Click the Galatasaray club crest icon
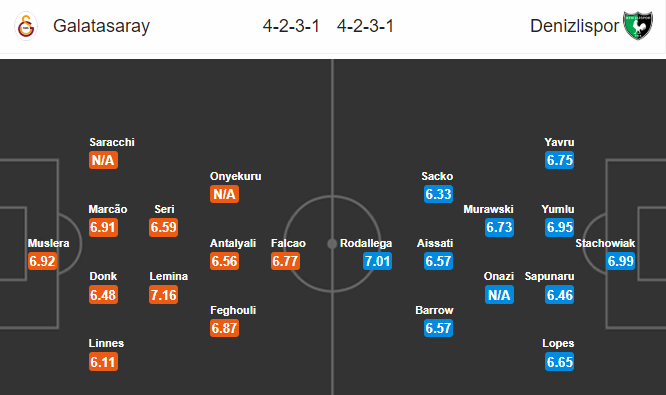Viewport: 666px width, 395px height. click(x=26, y=26)
